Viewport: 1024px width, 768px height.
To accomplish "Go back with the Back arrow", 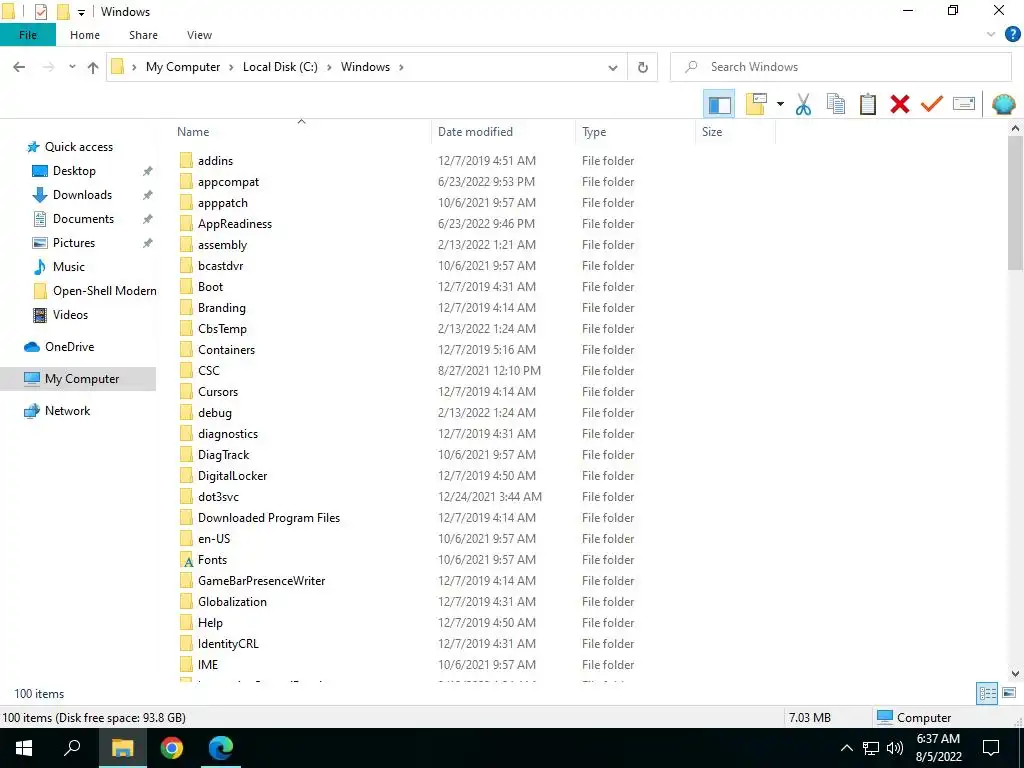I will (x=19, y=67).
